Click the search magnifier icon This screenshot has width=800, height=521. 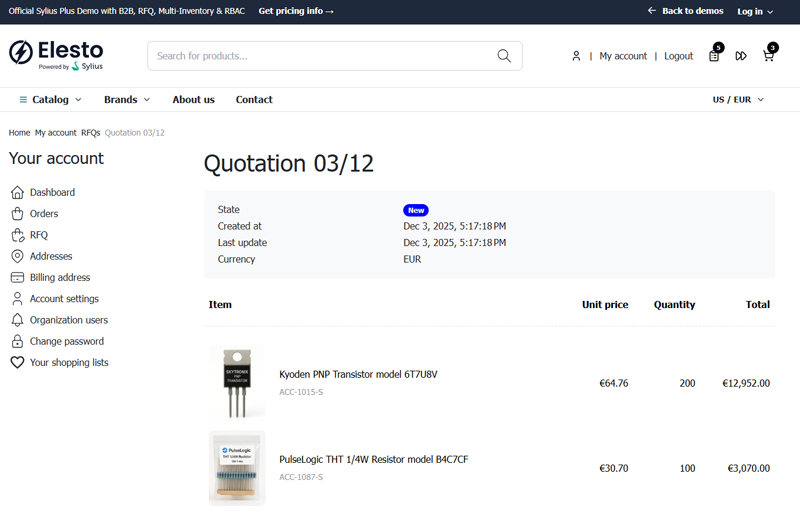tap(504, 56)
